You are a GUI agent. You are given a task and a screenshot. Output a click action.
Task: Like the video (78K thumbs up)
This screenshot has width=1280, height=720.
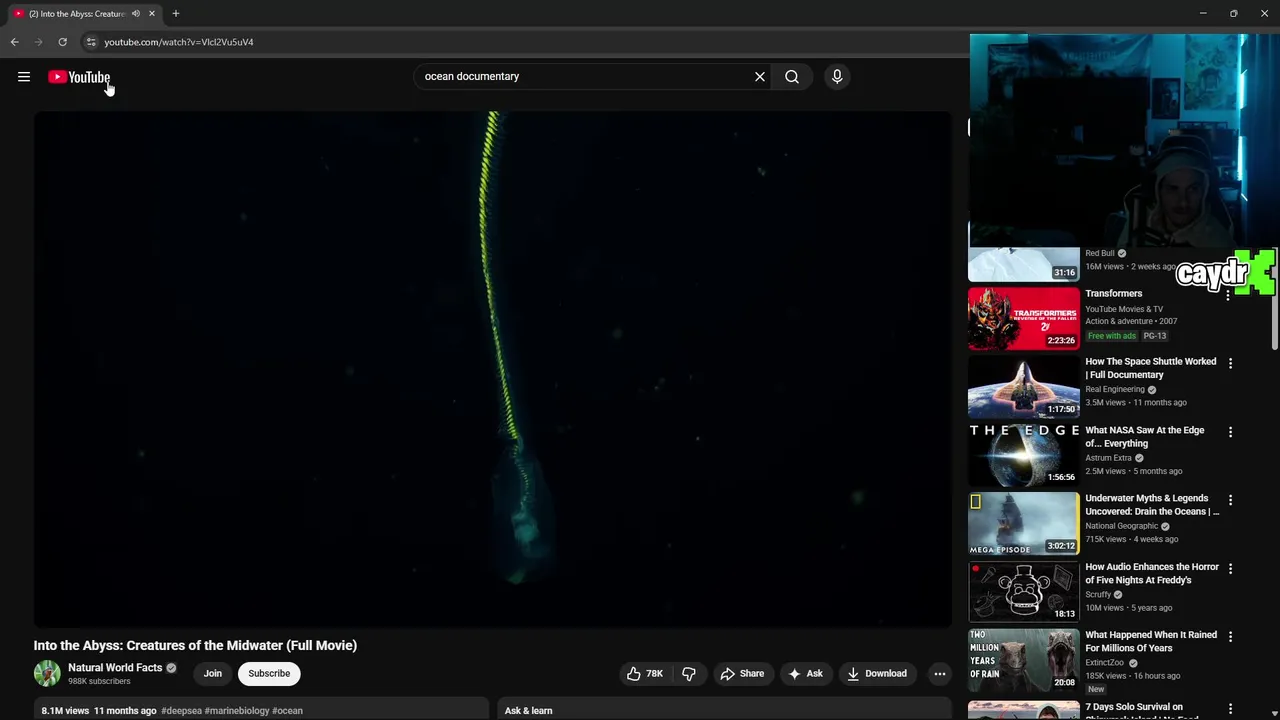[644, 673]
